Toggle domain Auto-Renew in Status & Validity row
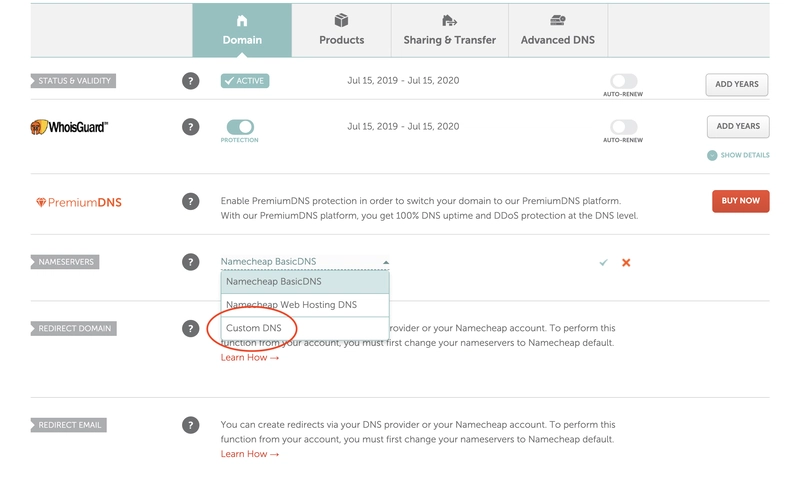800x488 pixels. (x=623, y=81)
